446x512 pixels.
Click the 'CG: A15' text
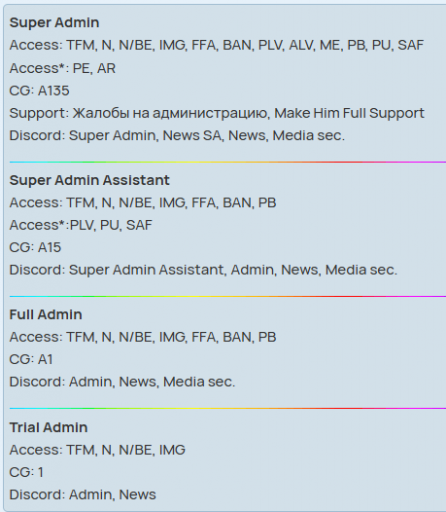pyautogui.click(x=35, y=247)
